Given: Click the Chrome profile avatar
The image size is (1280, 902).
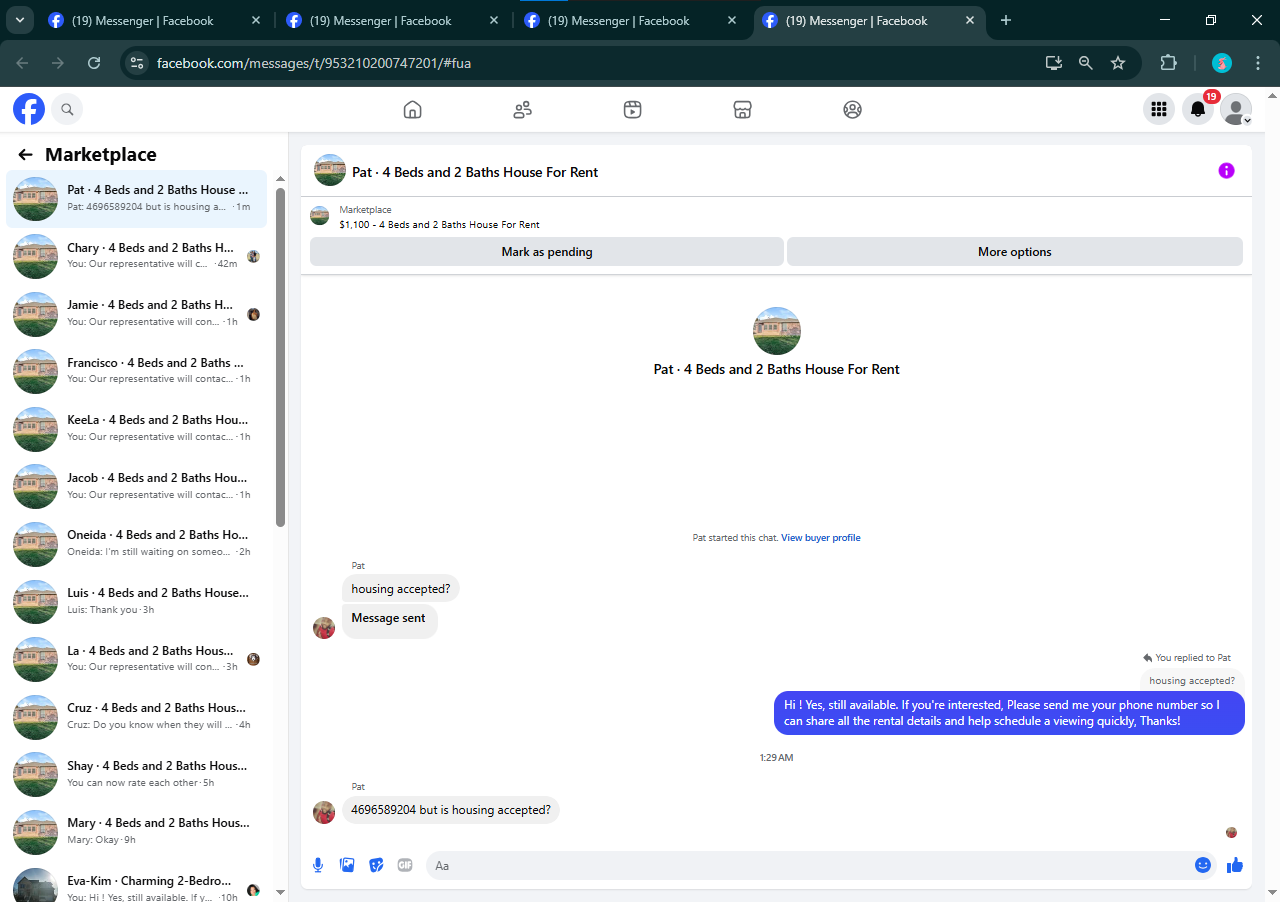Looking at the screenshot, I should tap(1222, 63).
